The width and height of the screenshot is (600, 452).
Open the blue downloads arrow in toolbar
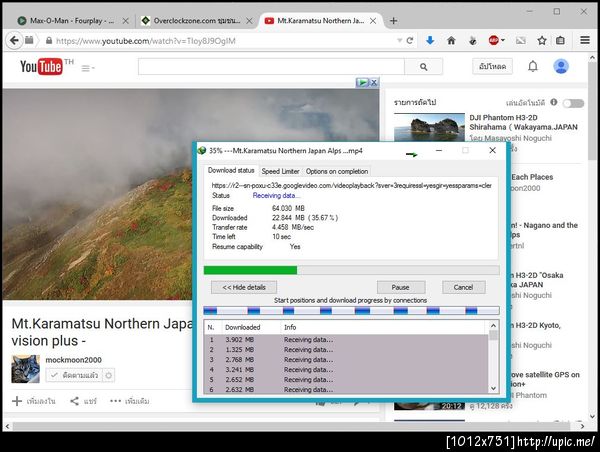(x=430, y=40)
